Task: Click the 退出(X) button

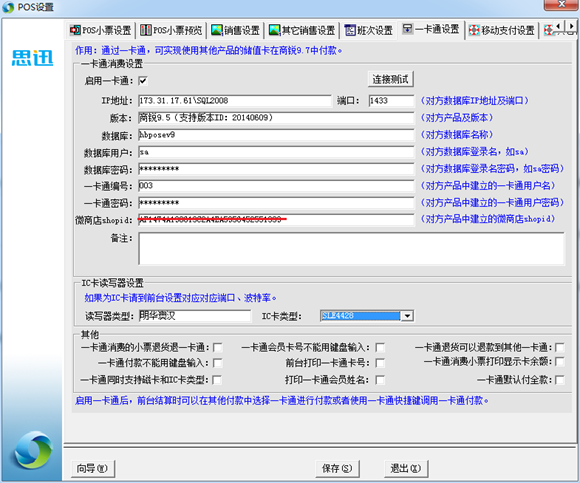Action: pyautogui.click(x=406, y=469)
